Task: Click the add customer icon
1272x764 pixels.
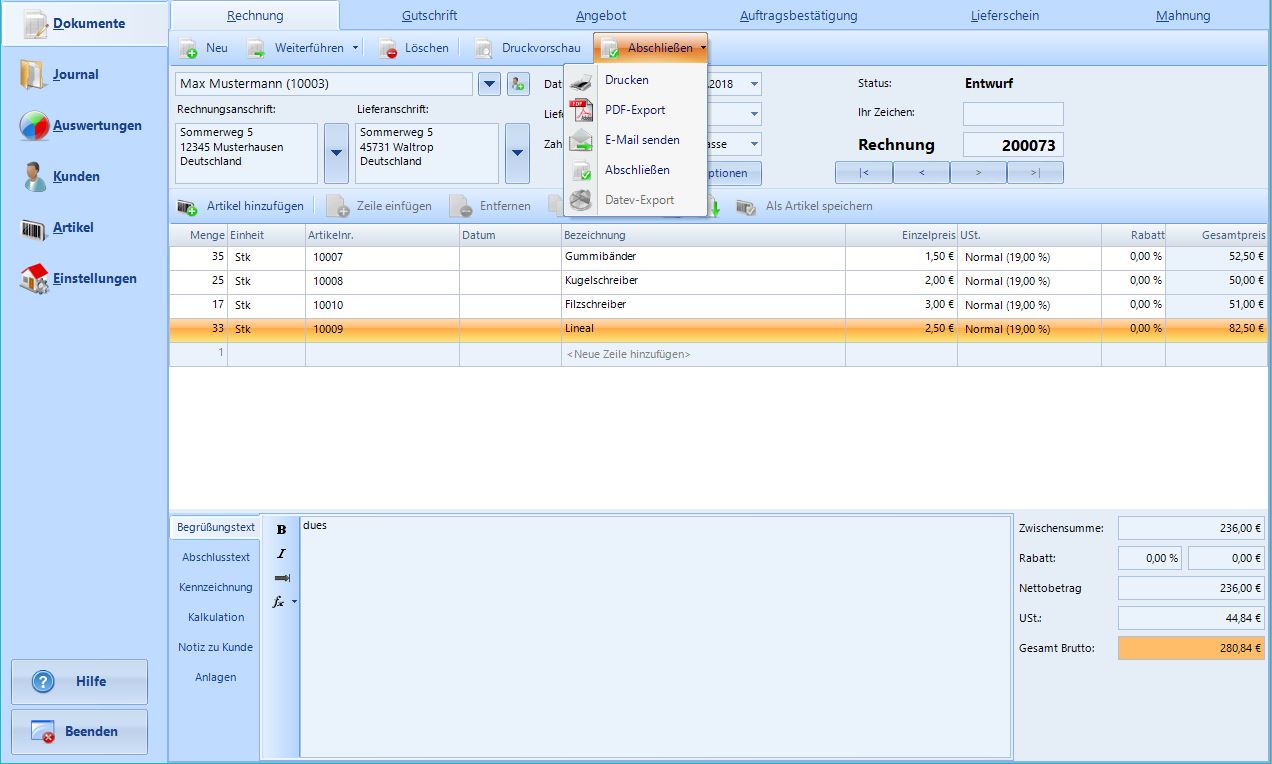Action: [x=517, y=84]
